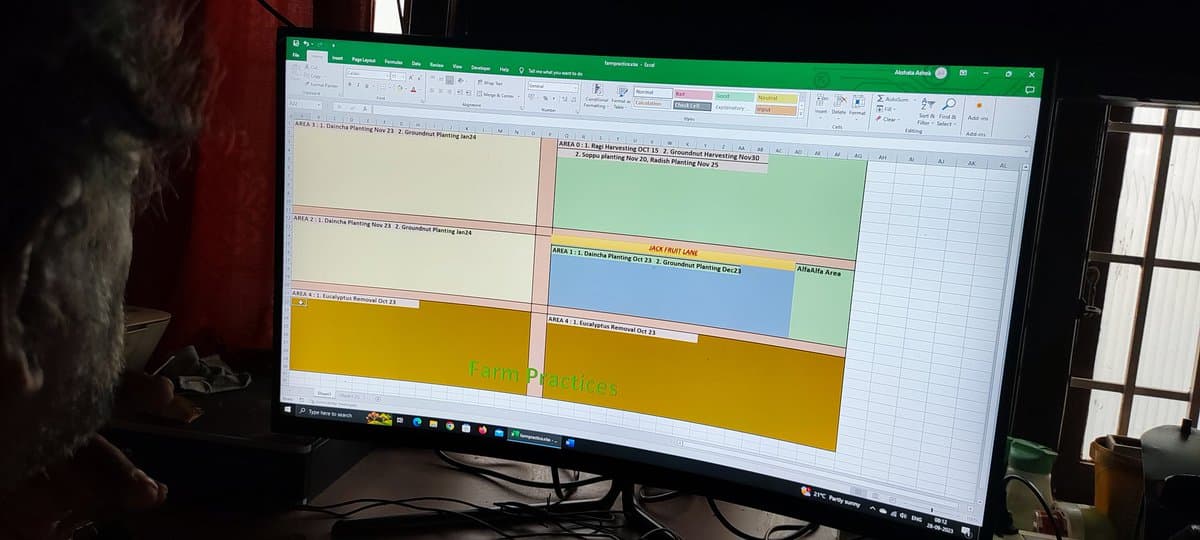Toggle Italic formatting

358,85
